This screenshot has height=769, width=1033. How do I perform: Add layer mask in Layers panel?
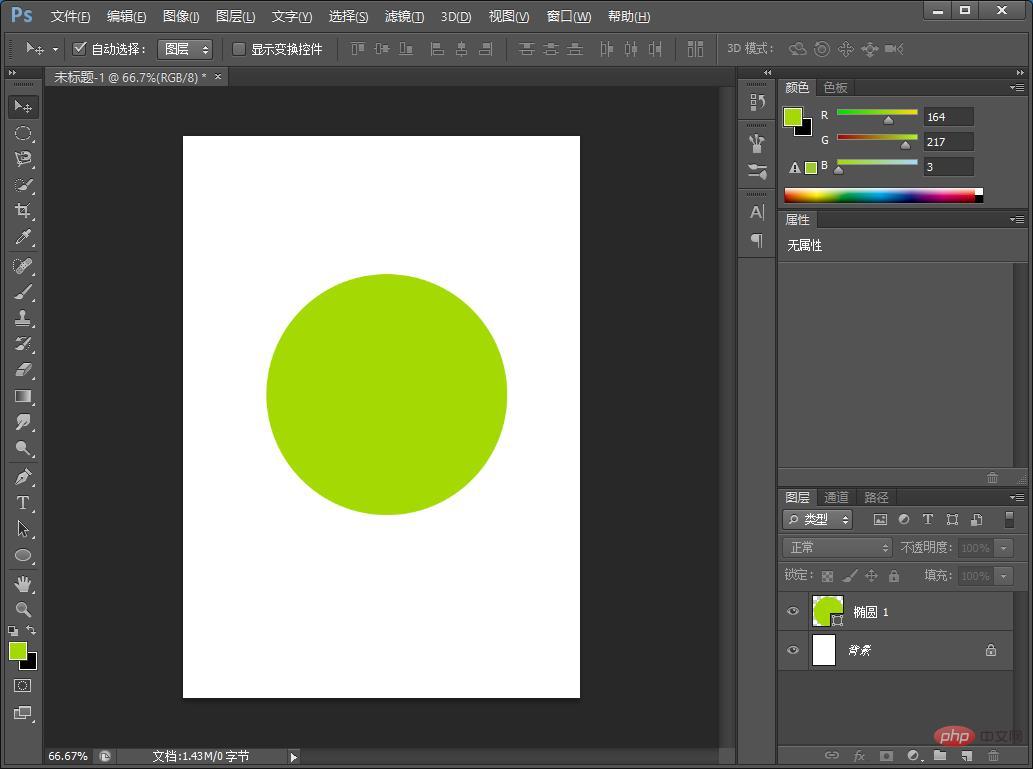coord(886,755)
